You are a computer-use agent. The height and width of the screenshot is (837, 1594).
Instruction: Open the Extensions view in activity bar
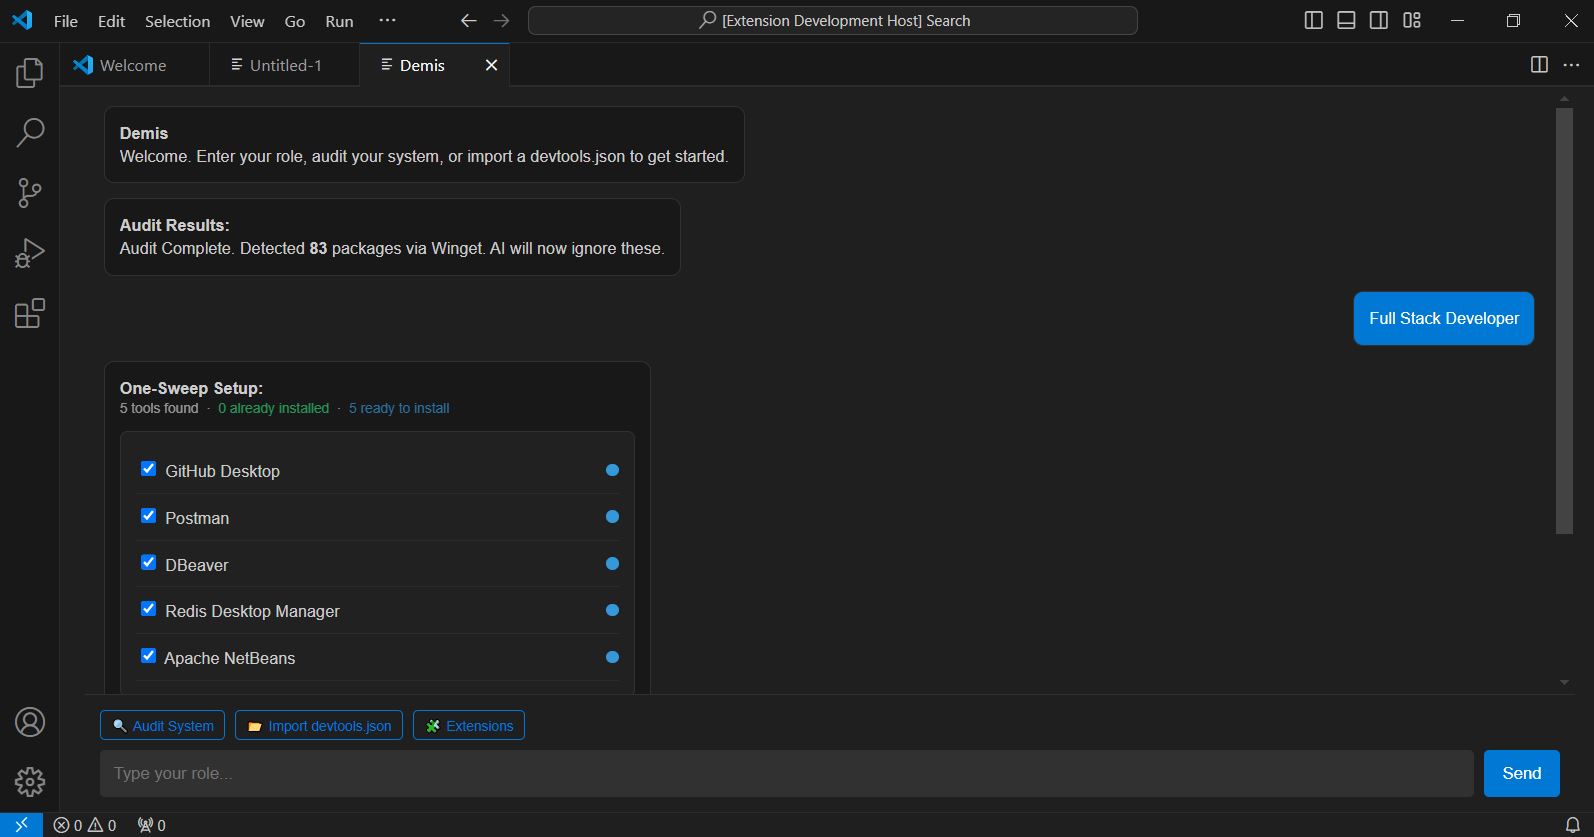coord(30,313)
